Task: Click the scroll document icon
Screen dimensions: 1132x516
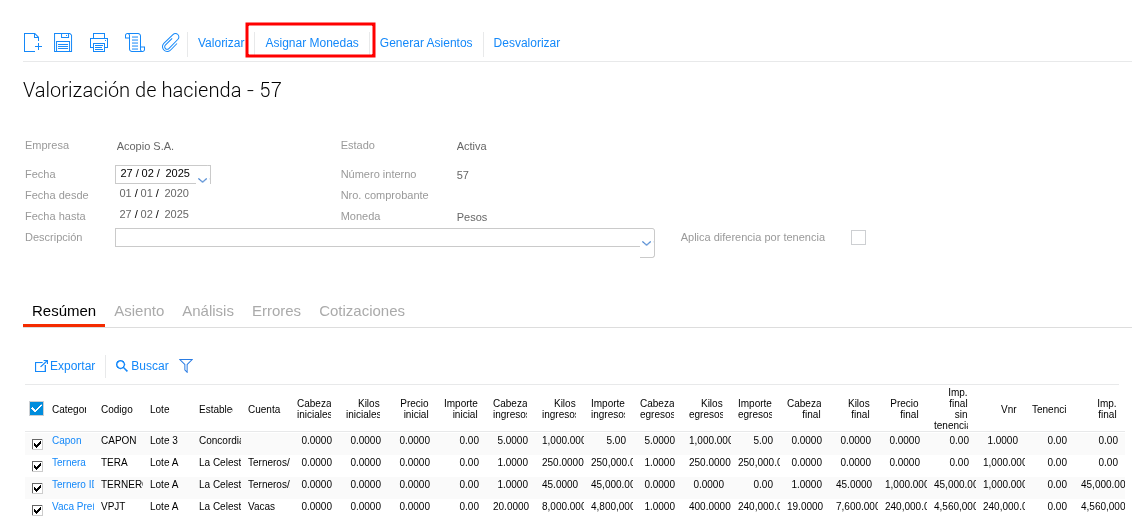Action: click(x=135, y=42)
